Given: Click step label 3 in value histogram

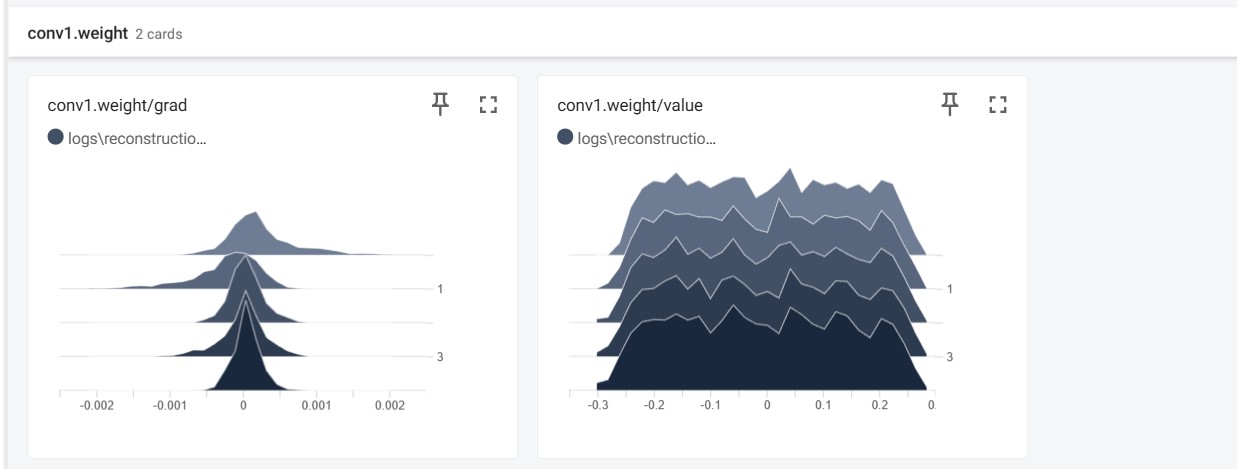Looking at the screenshot, I should pyautogui.click(x=949, y=357).
